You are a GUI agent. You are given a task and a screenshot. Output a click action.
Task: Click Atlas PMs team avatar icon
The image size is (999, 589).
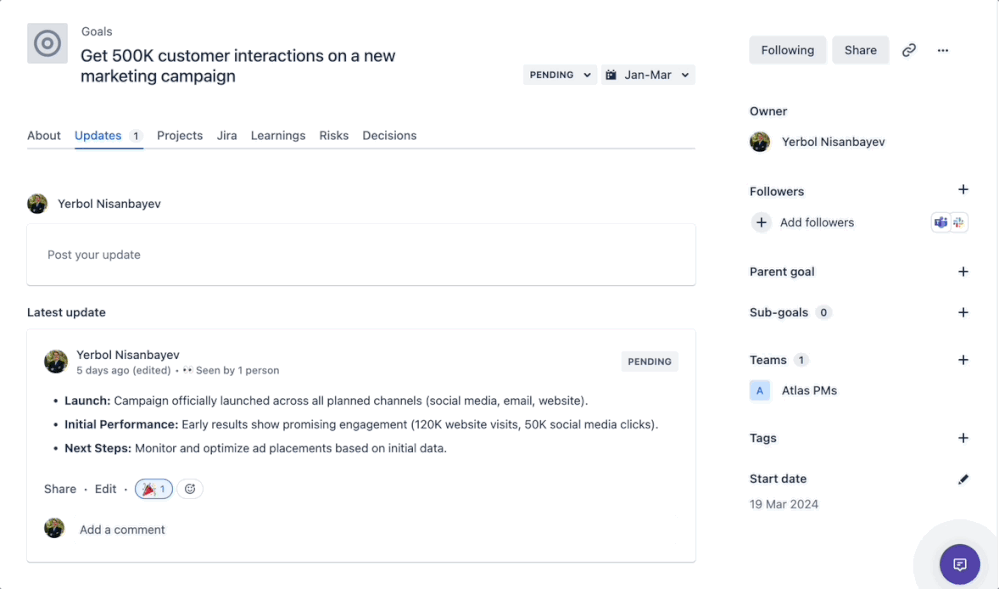tap(759, 391)
